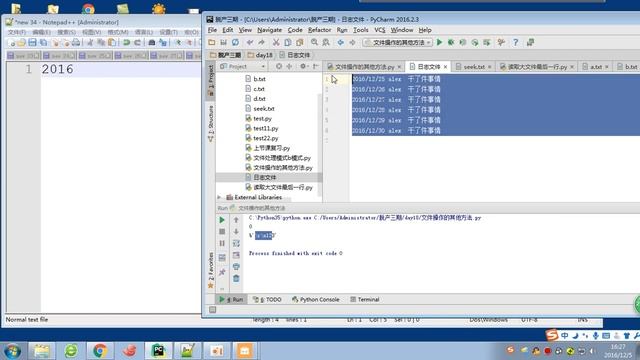Click the Windows Start button
640x360 pixels.
coord(12,351)
